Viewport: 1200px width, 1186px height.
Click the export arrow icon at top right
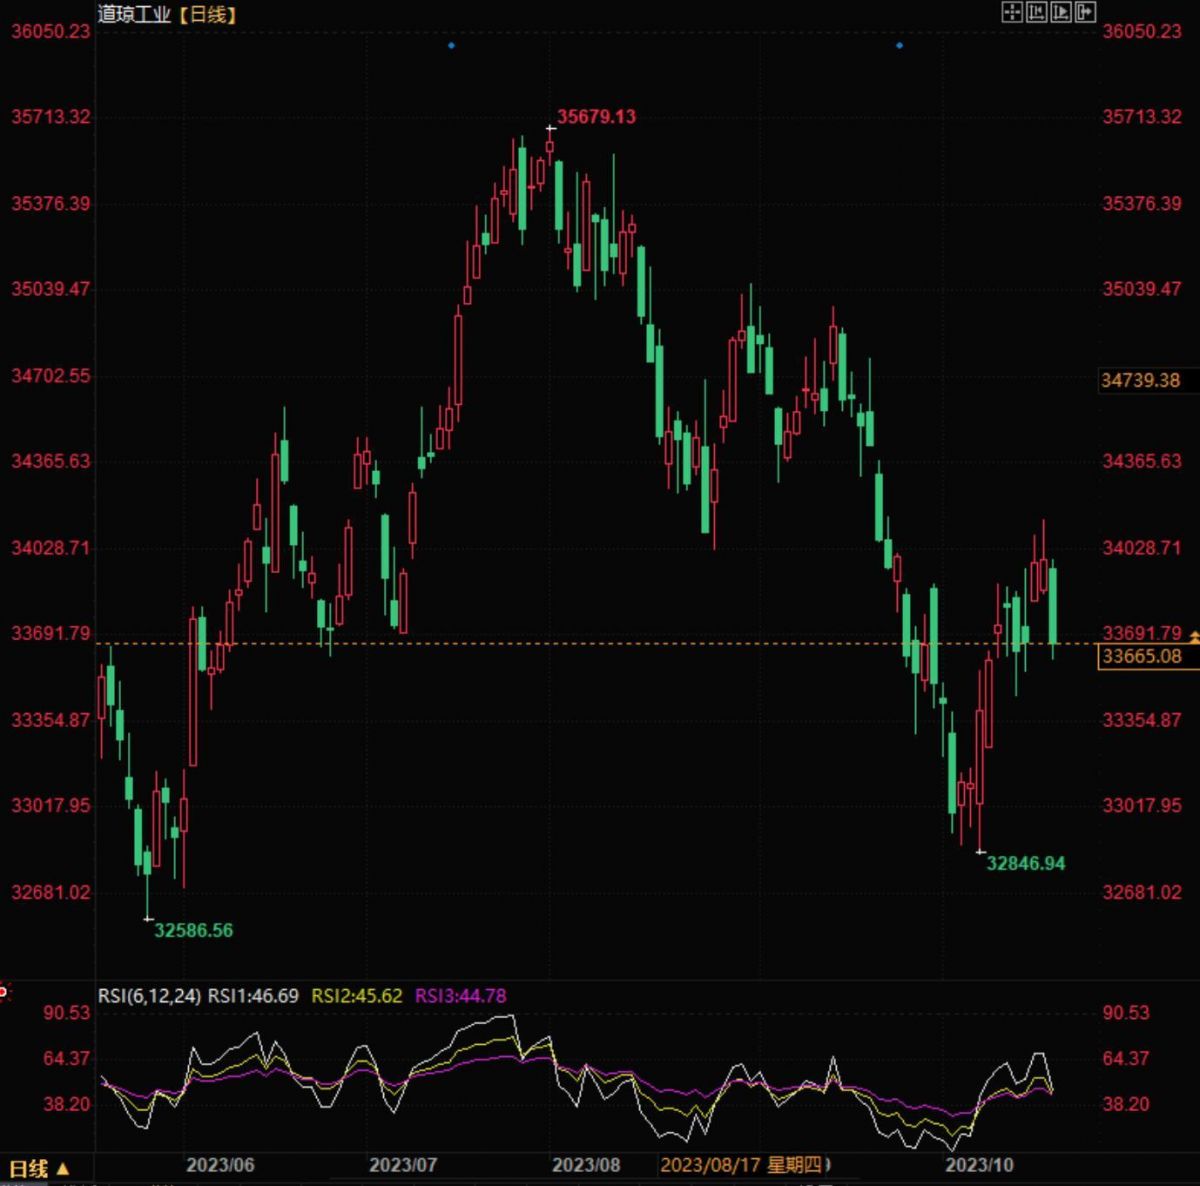coord(1086,12)
